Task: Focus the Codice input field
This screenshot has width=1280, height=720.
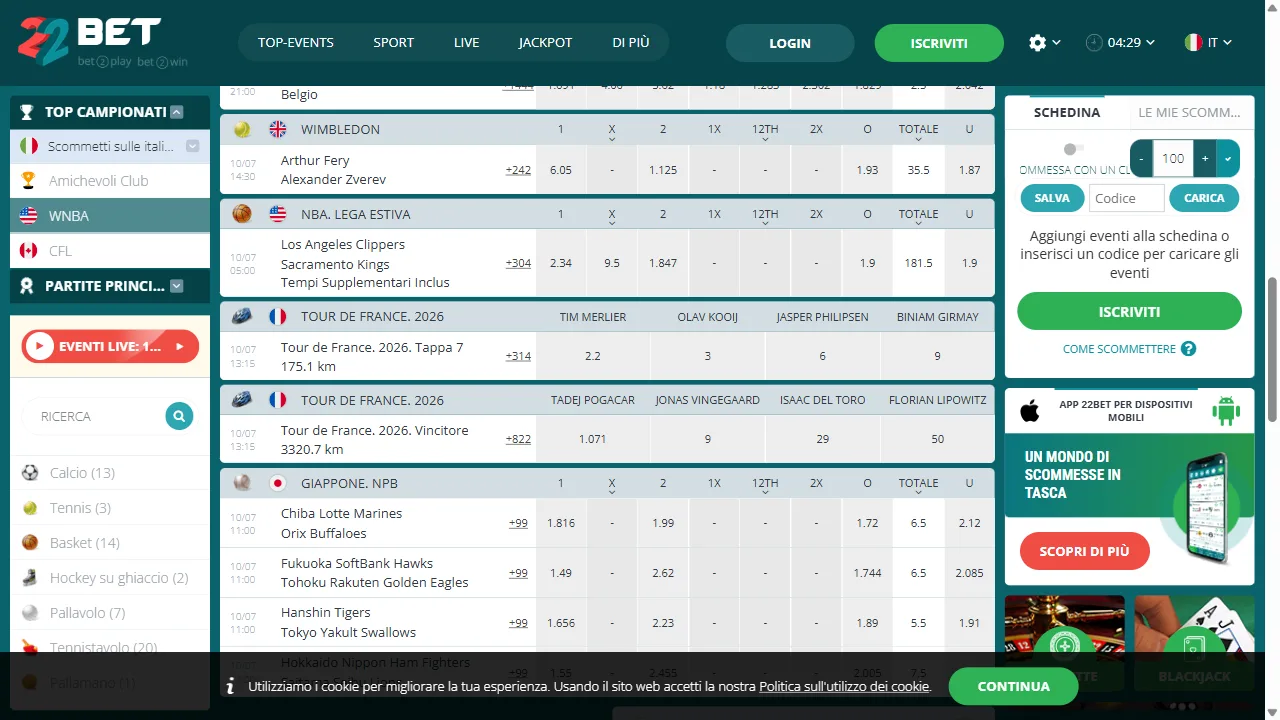Action: [1127, 198]
